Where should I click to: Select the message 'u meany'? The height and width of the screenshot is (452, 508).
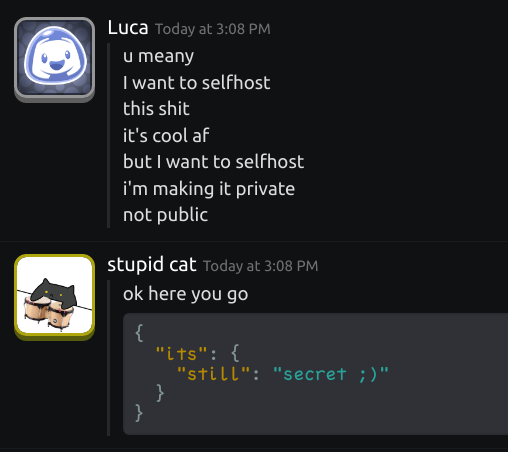tap(158, 56)
